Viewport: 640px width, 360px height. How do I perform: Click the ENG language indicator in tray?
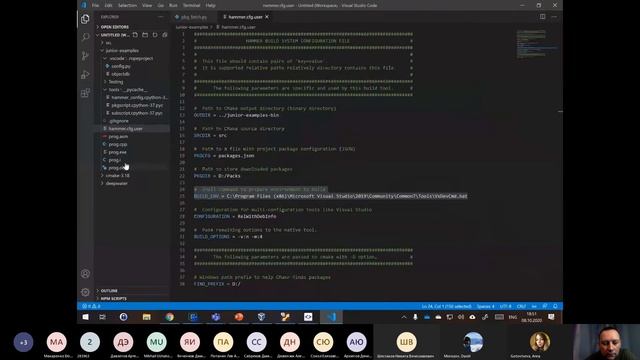point(513,317)
